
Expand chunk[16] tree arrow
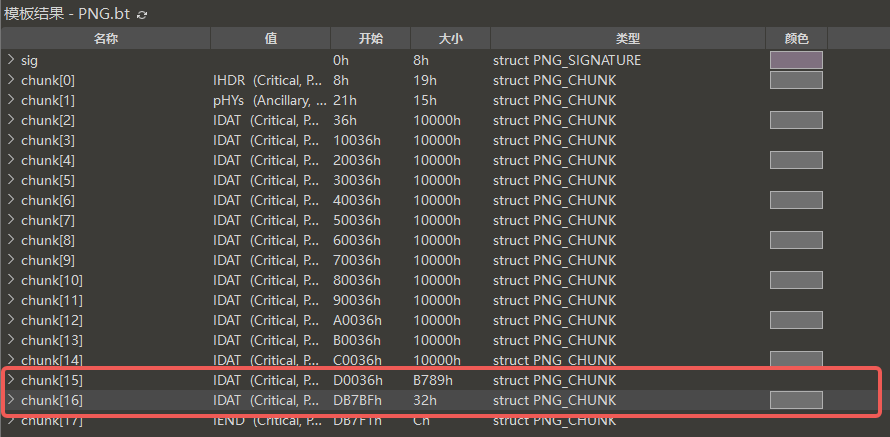coord(11,400)
